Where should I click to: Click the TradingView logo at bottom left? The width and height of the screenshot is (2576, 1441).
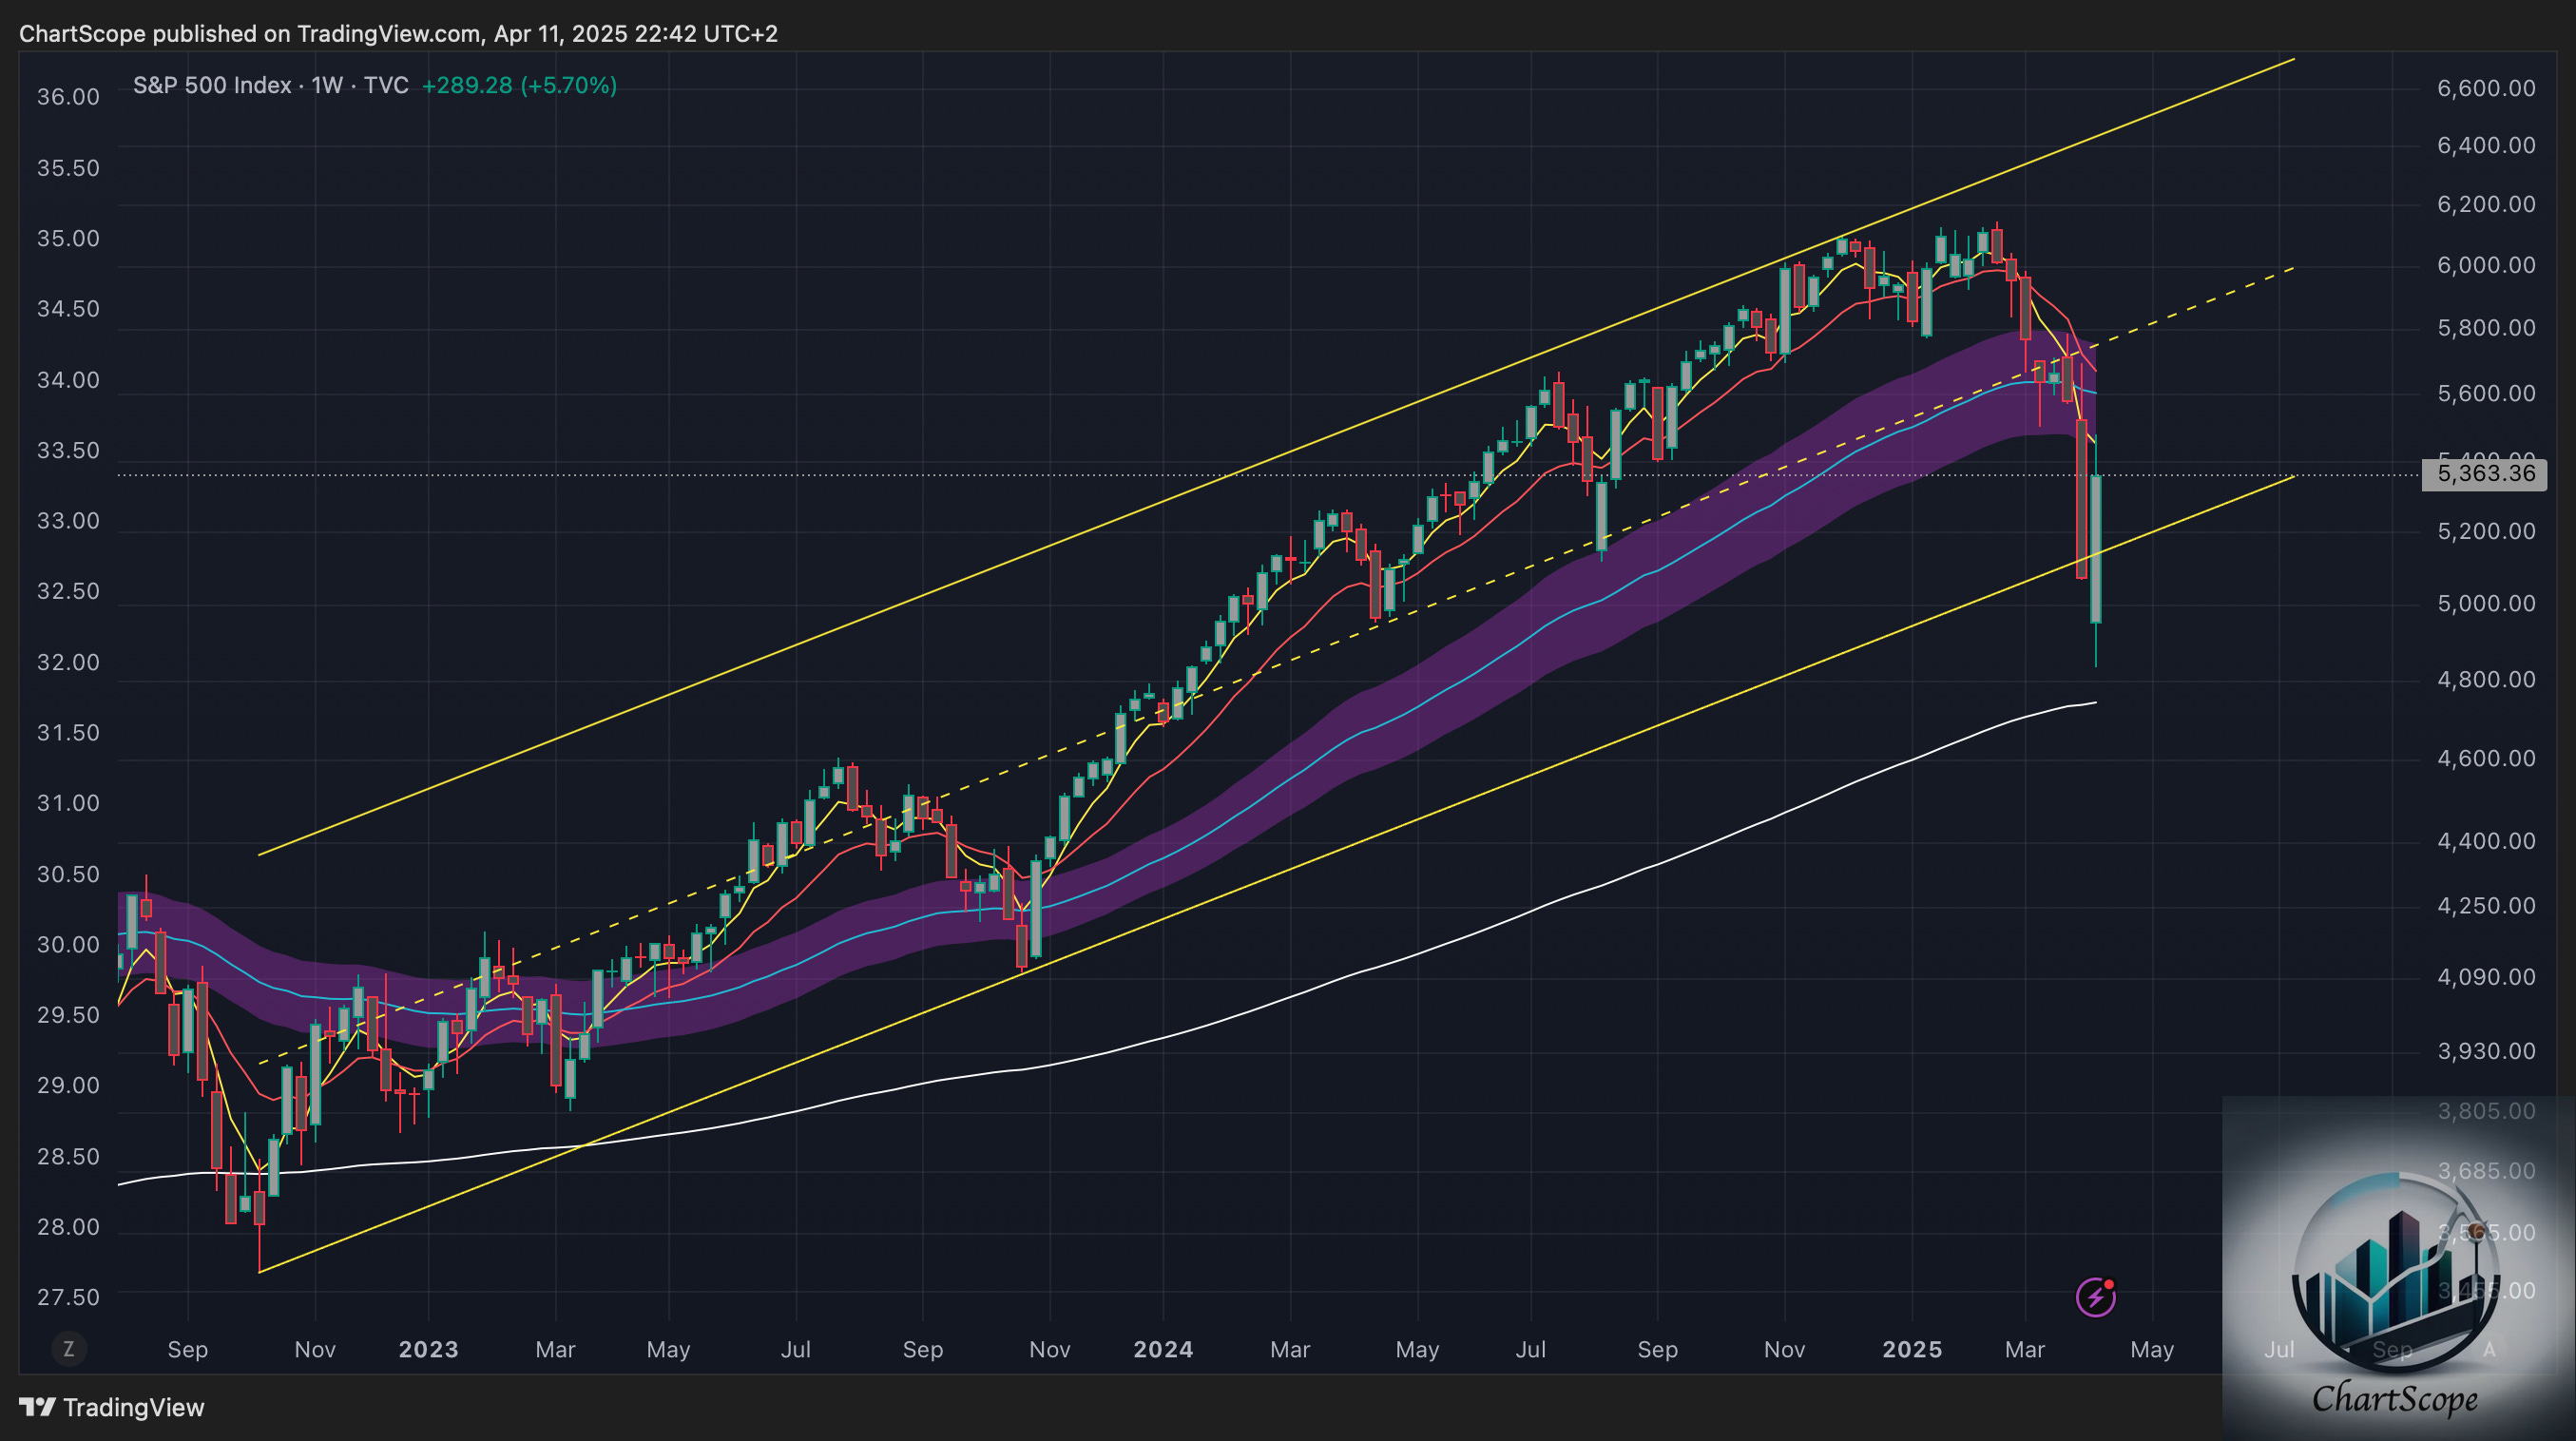112,1407
